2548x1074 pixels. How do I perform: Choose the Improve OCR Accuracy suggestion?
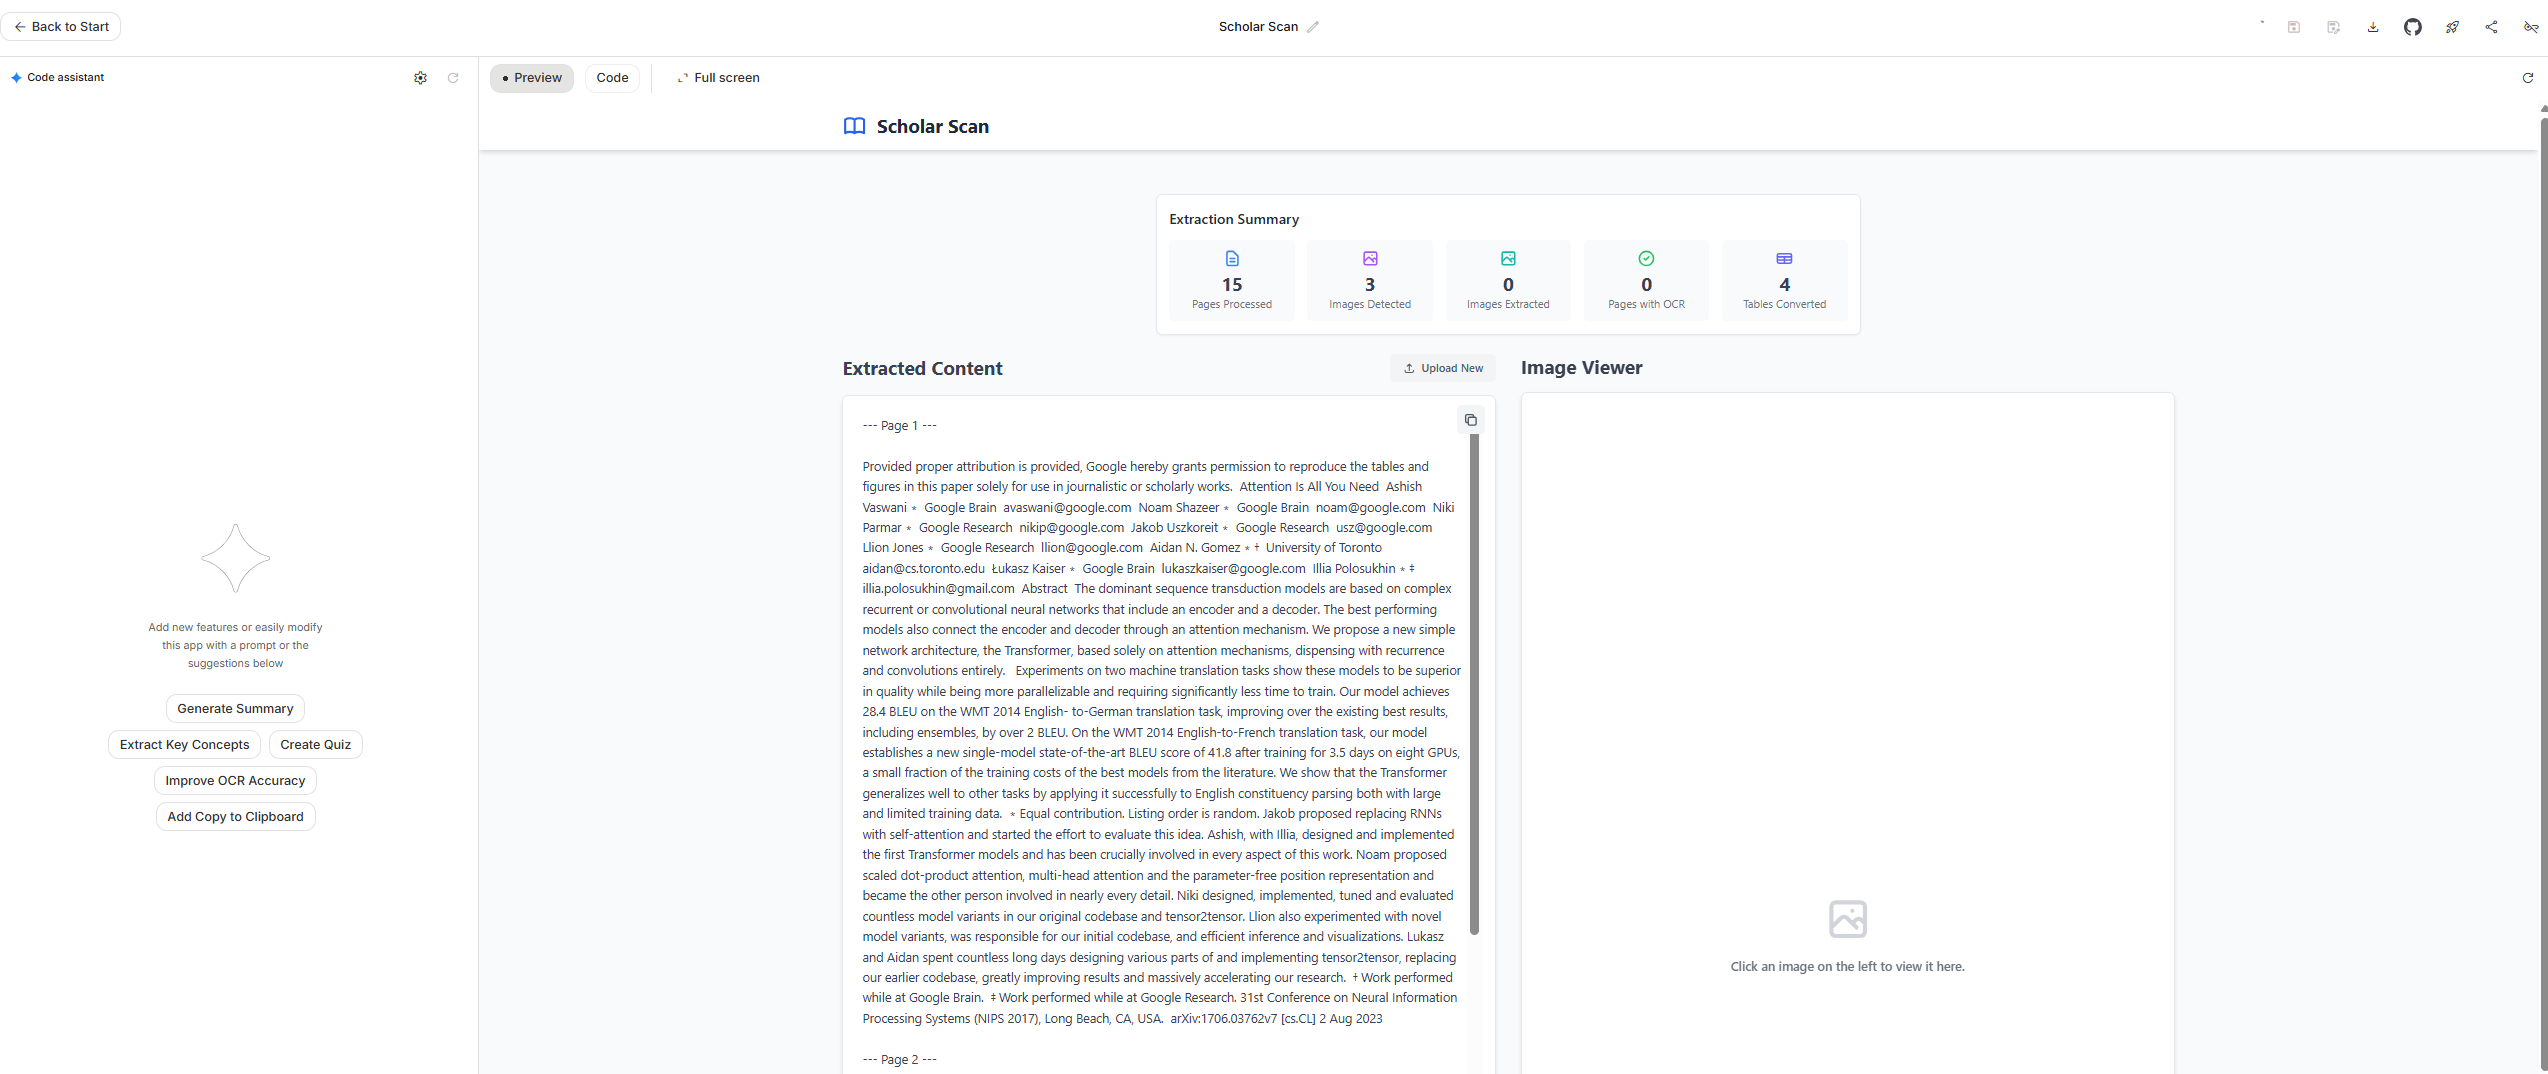(235, 781)
